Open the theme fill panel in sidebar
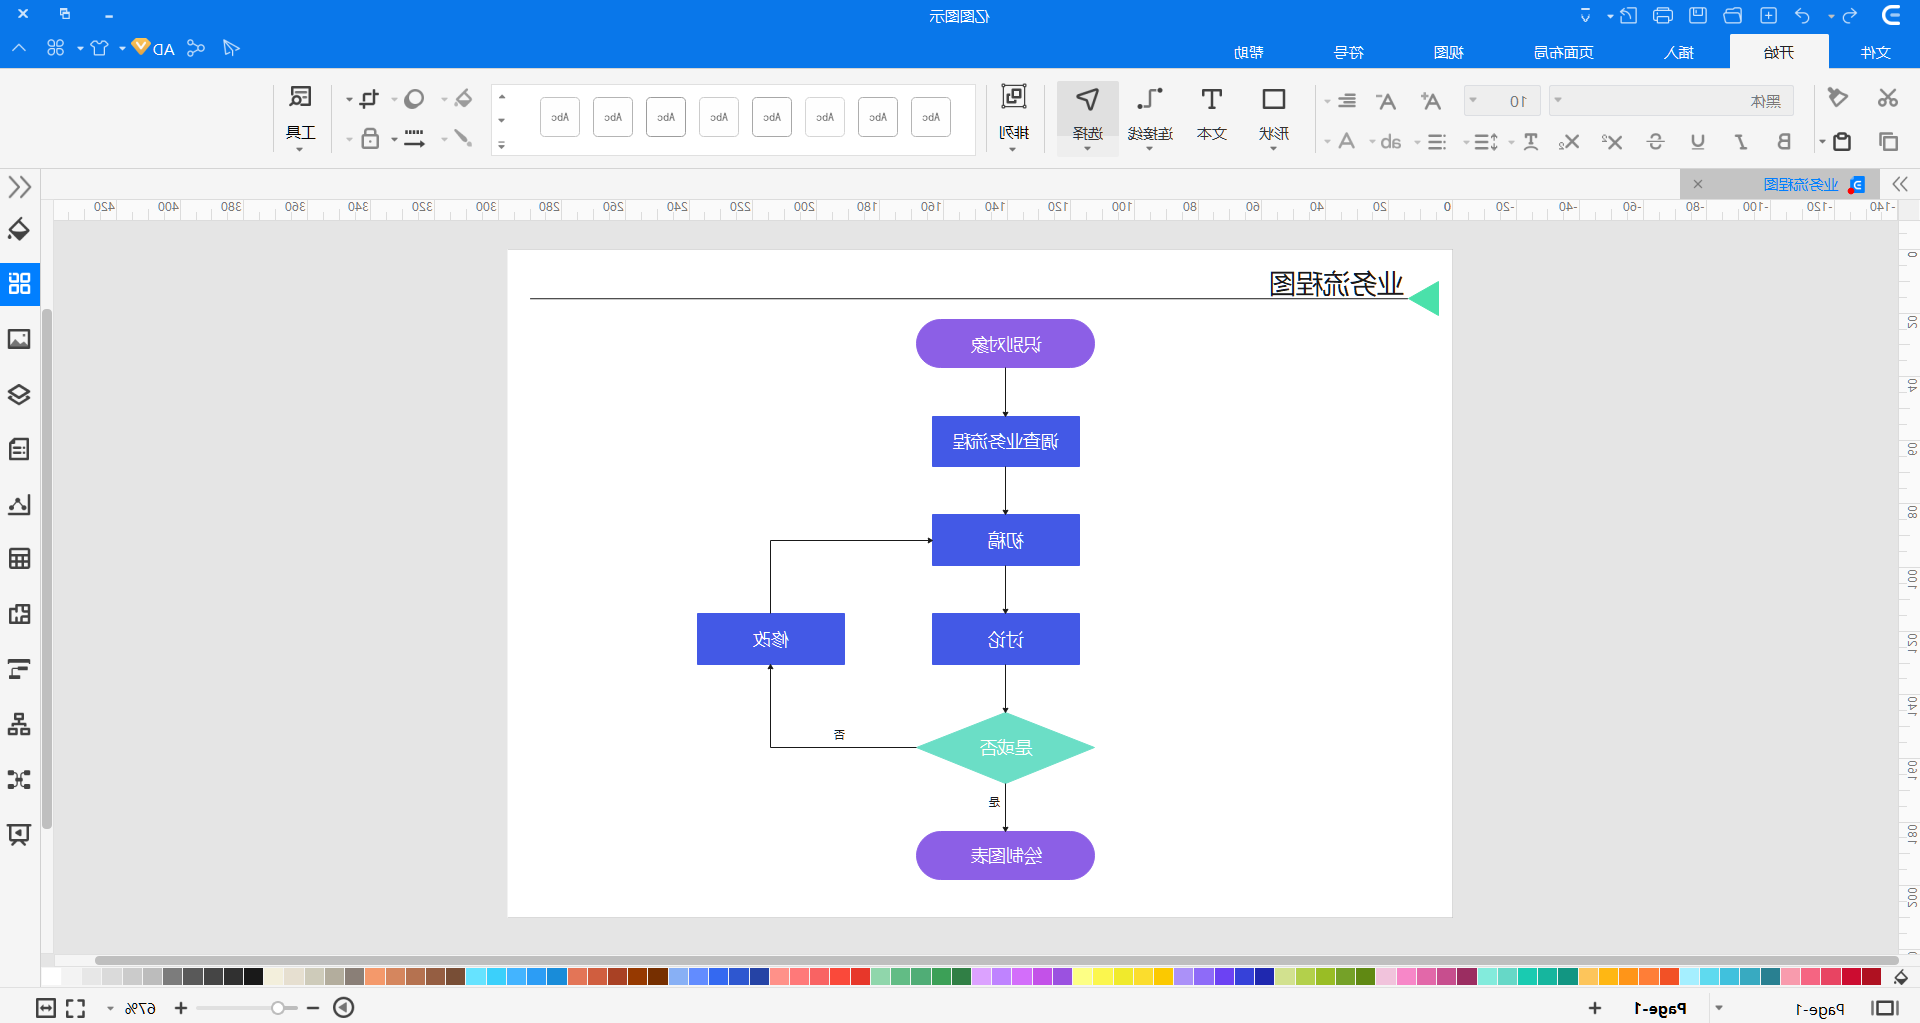The width and height of the screenshot is (1920, 1023). pos(19,230)
